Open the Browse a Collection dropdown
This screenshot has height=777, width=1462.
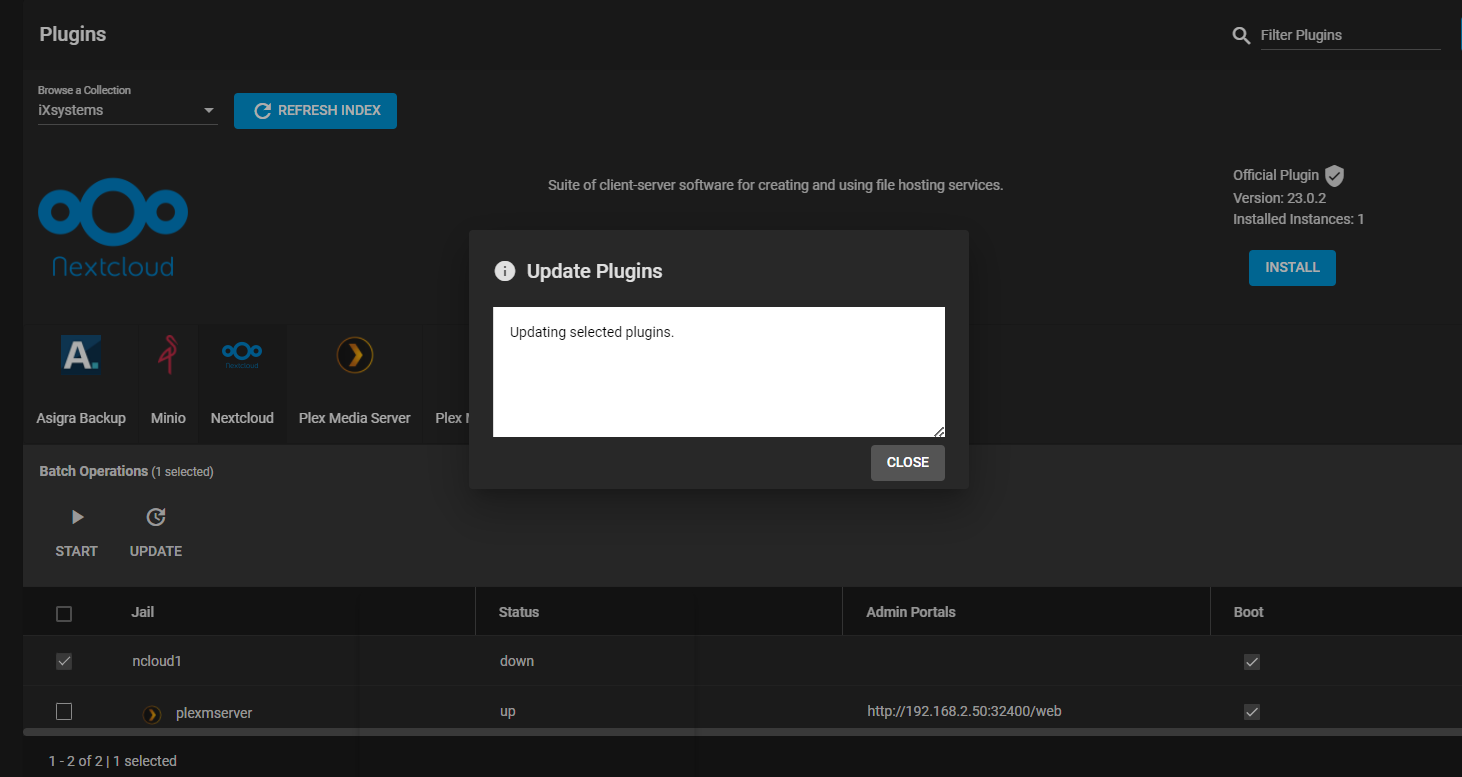tap(127, 110)
